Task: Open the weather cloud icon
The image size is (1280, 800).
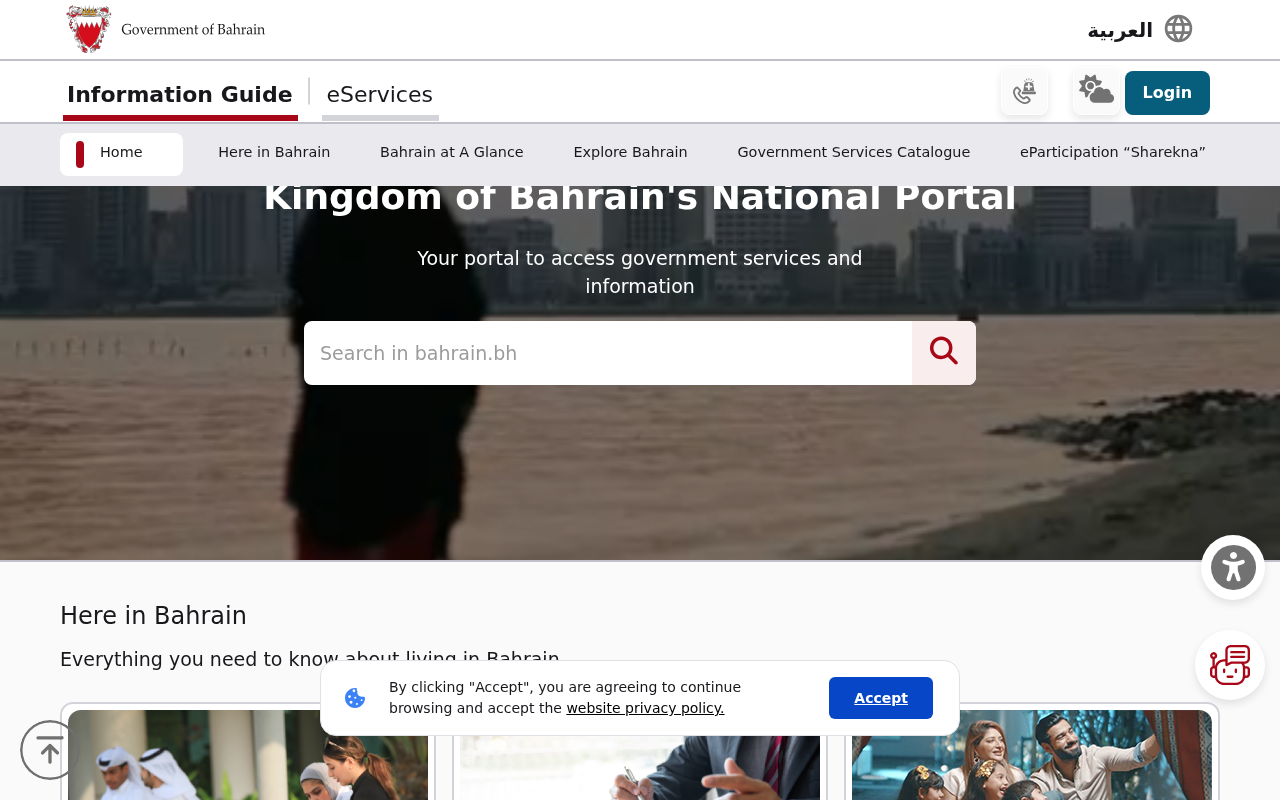Action: [x=1096, y=93]
